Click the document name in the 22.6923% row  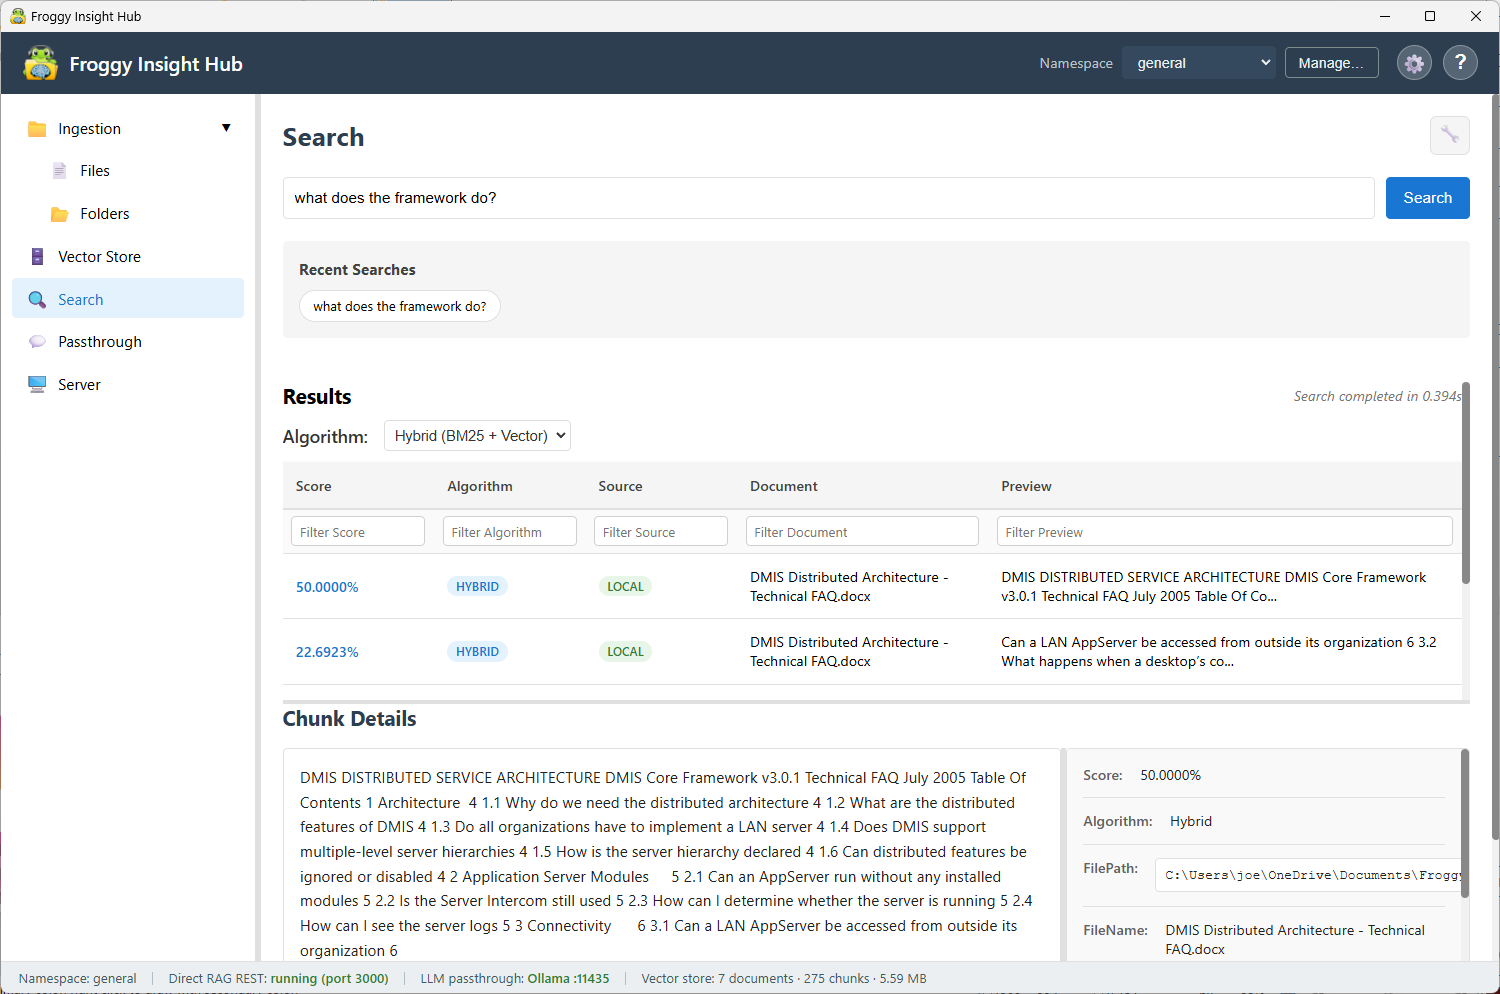[x=849, y=652]
